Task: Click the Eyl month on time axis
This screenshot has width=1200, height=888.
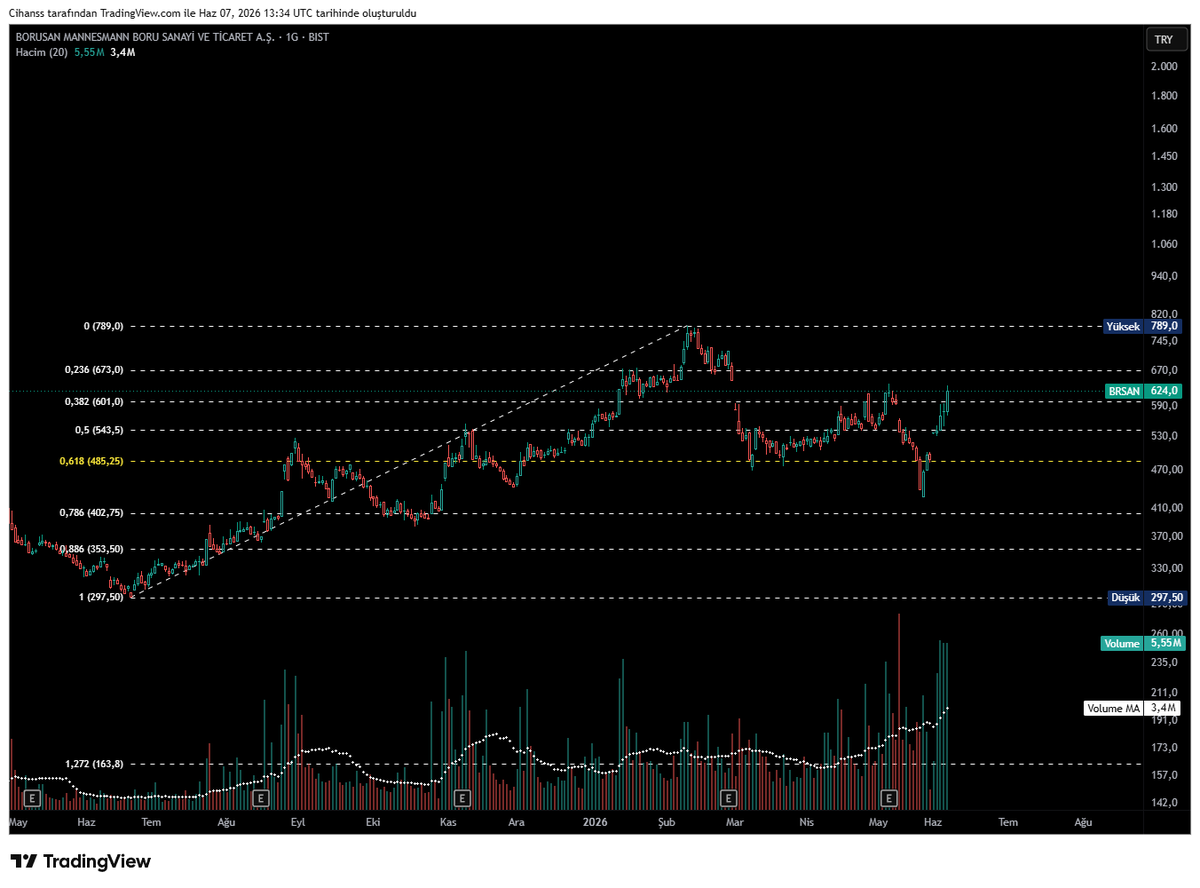Action: point(297,823)
